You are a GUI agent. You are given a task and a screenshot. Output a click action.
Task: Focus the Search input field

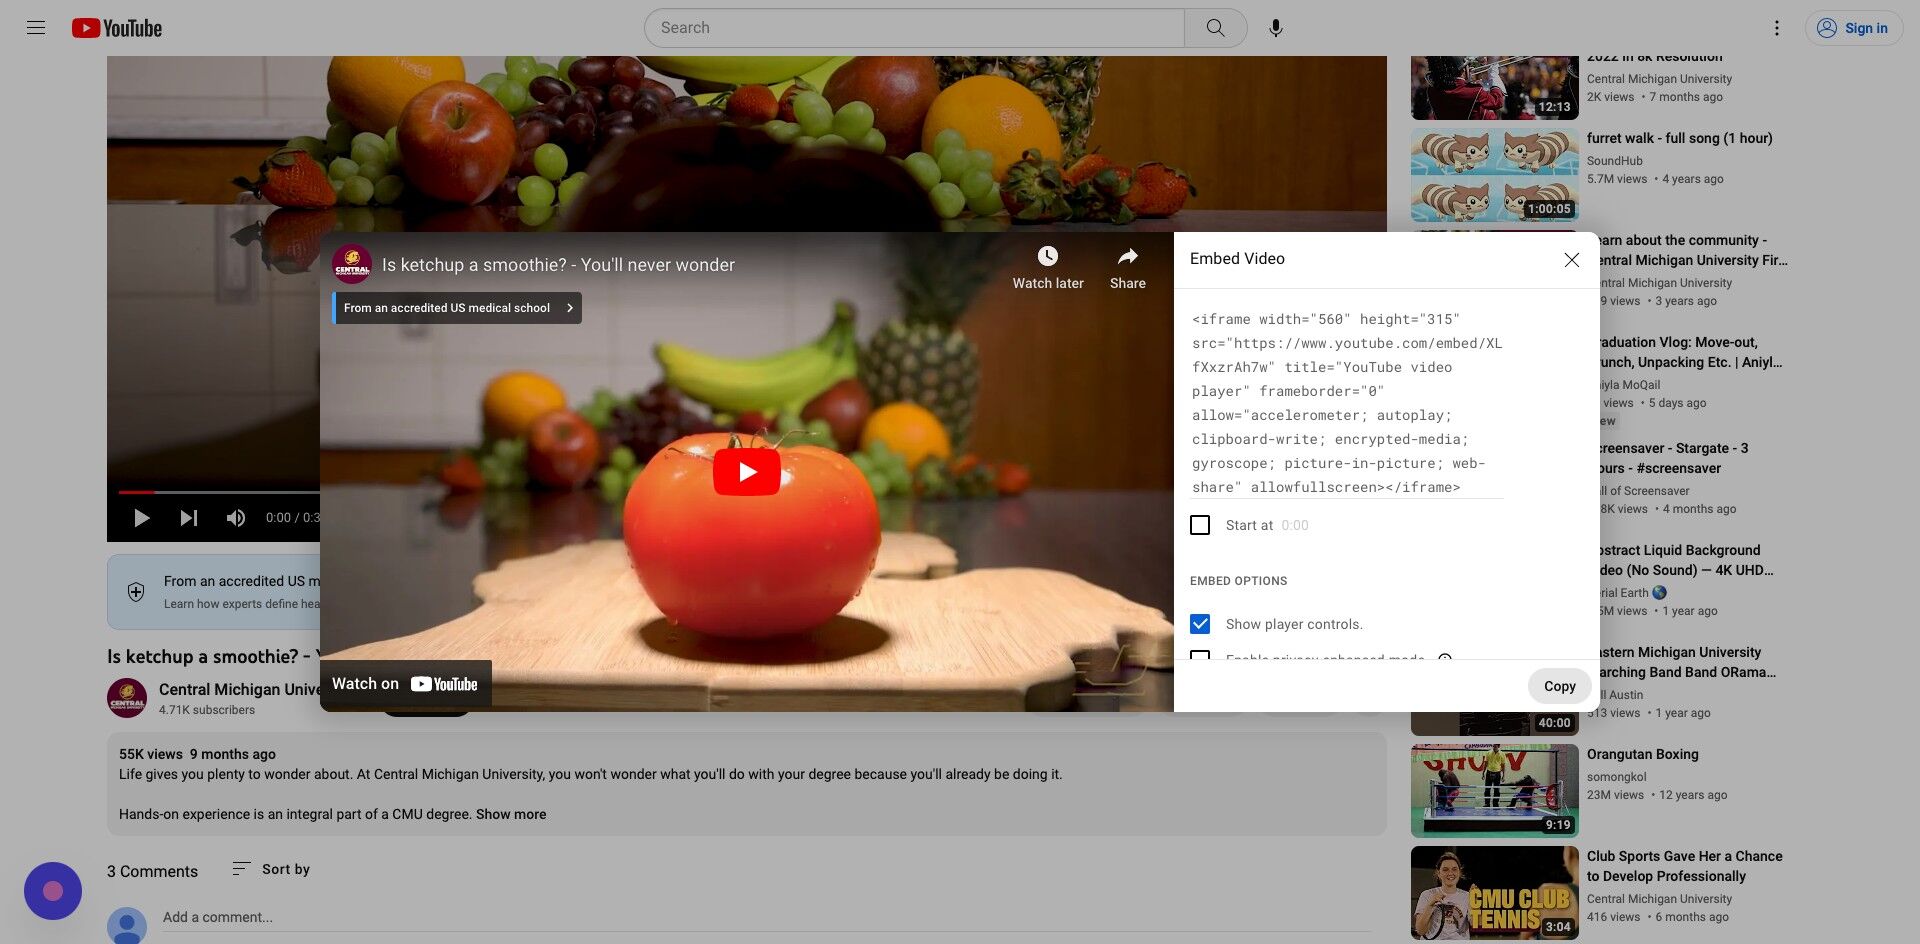coord(914,28)
